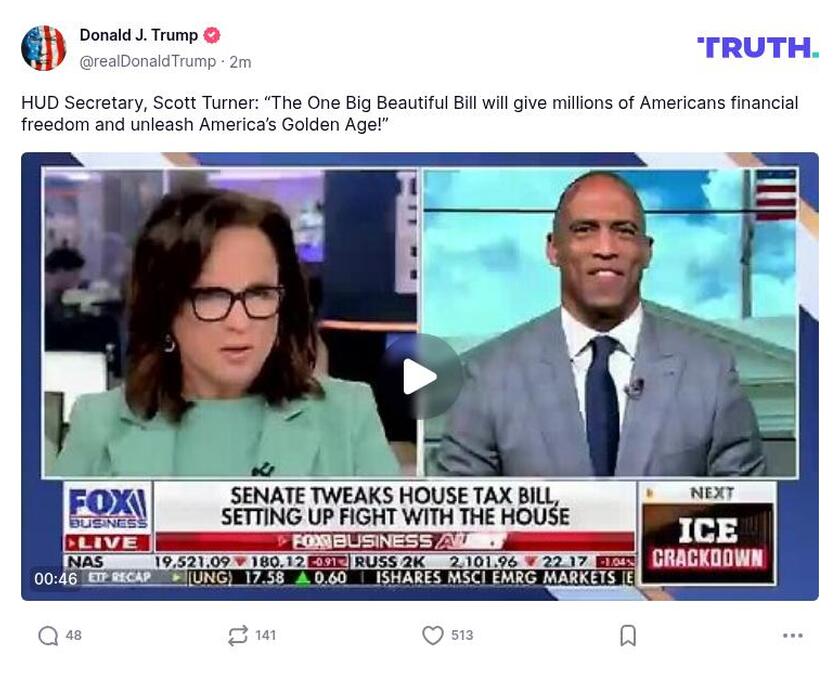Open post via 2m timestamp
The height and width of the screenshot is (674, 840).
(x=241, y=62)
